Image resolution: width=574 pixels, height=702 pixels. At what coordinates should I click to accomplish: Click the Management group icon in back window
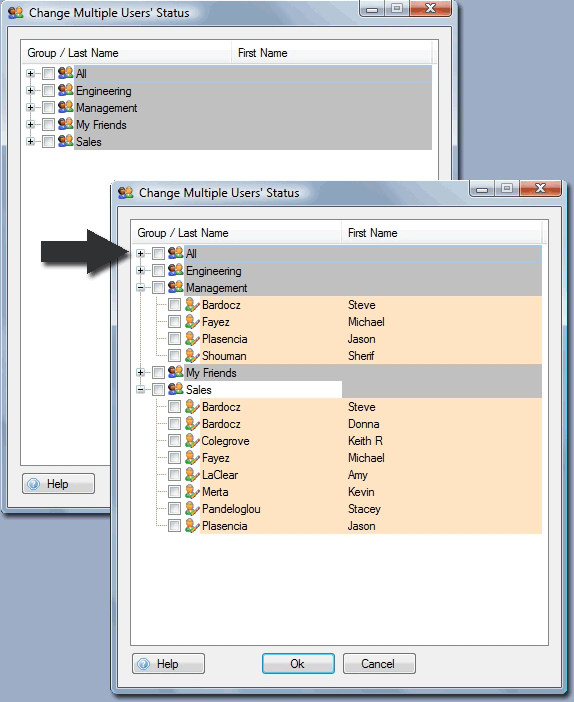pos(65,107)
